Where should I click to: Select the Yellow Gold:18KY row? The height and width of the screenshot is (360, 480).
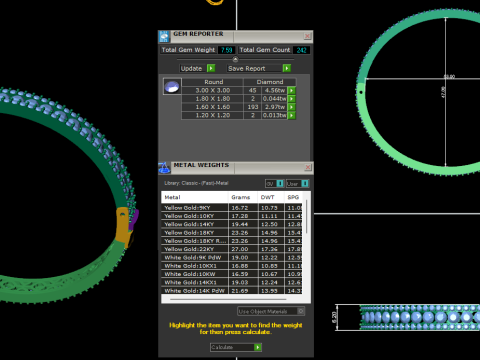[232, 233]
